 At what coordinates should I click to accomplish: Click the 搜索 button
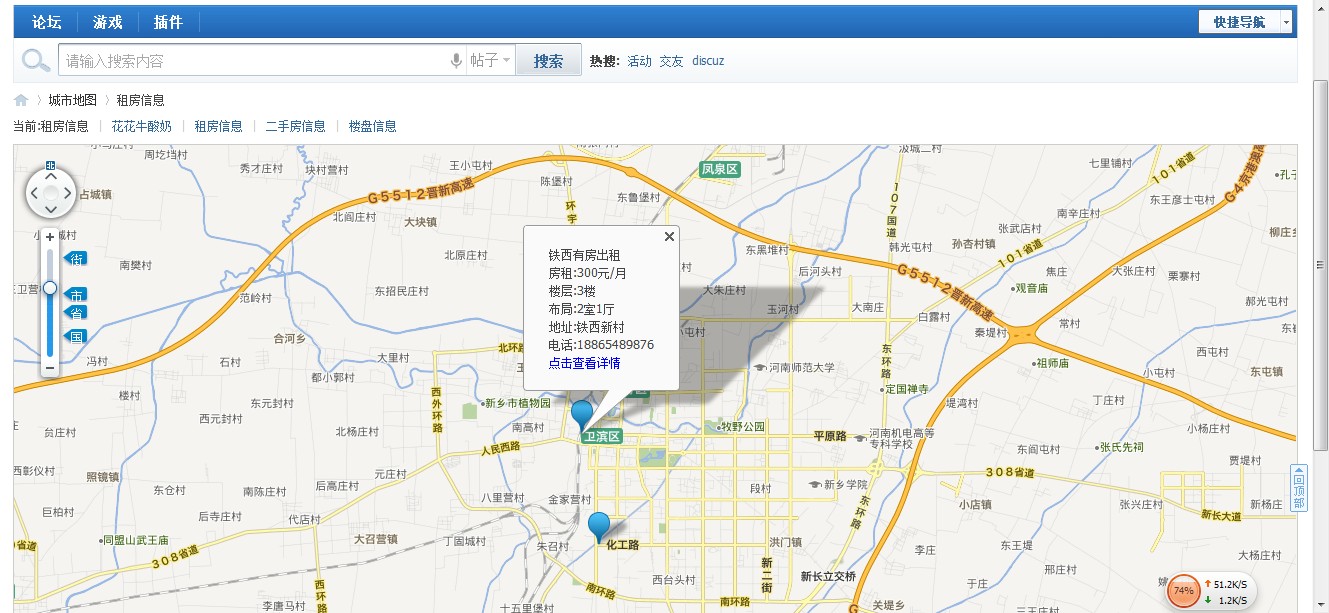click(x=548, y=61)
